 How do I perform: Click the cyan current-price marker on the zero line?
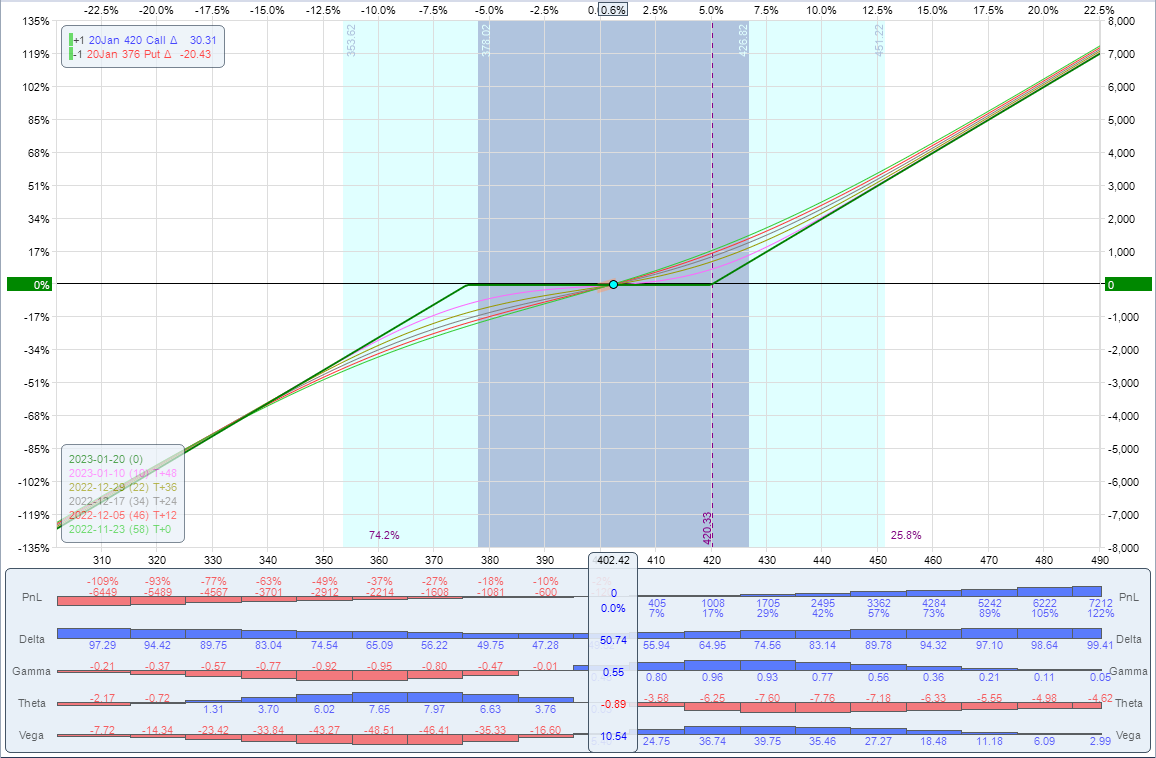pos(613,285)
